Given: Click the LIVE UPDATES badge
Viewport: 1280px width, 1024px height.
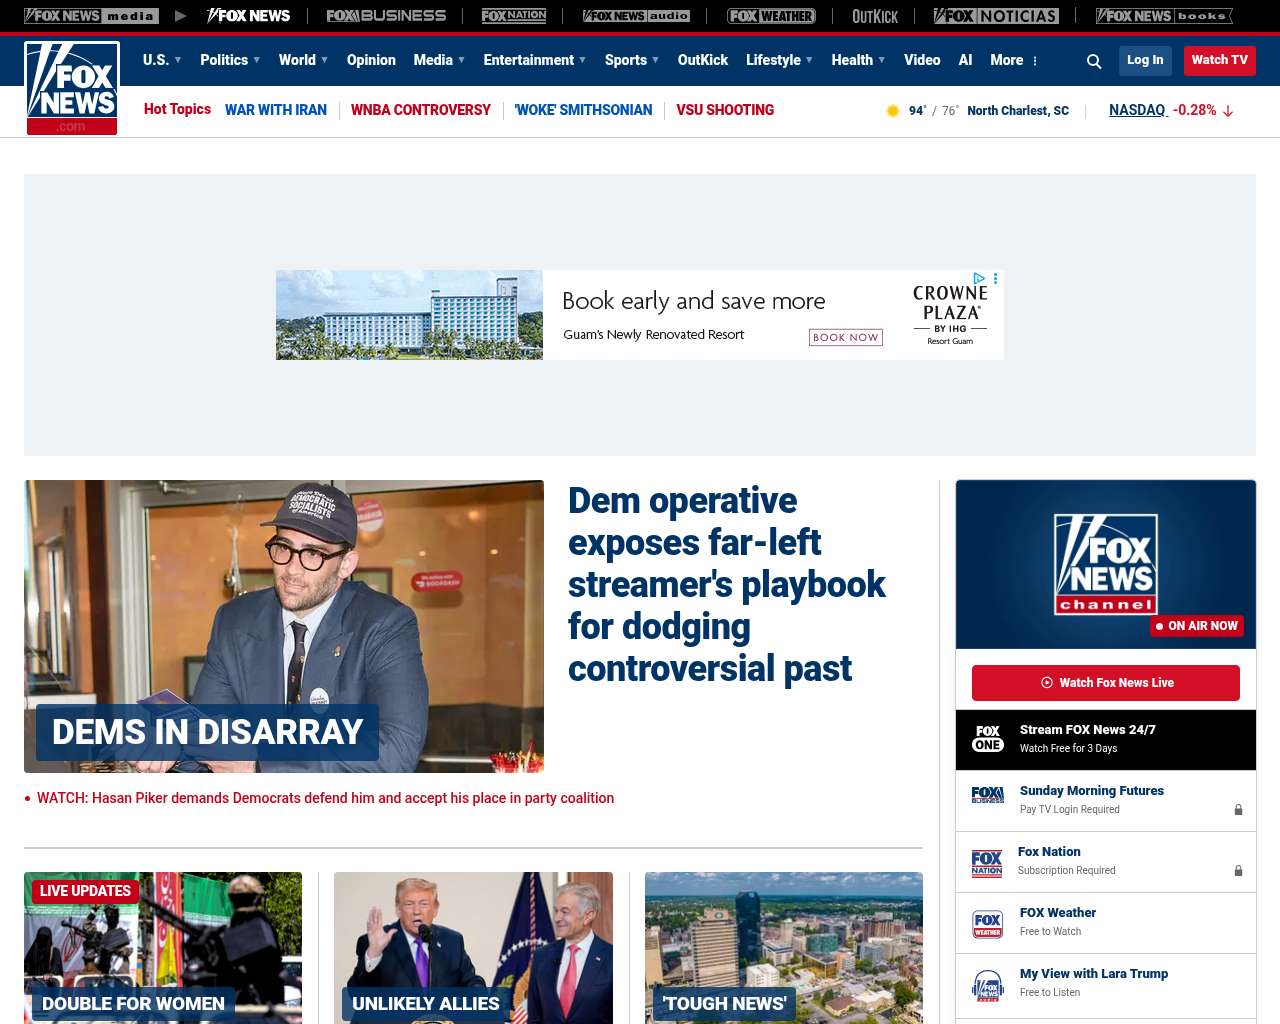Looking at the screenshot, I should click(85, 891).
